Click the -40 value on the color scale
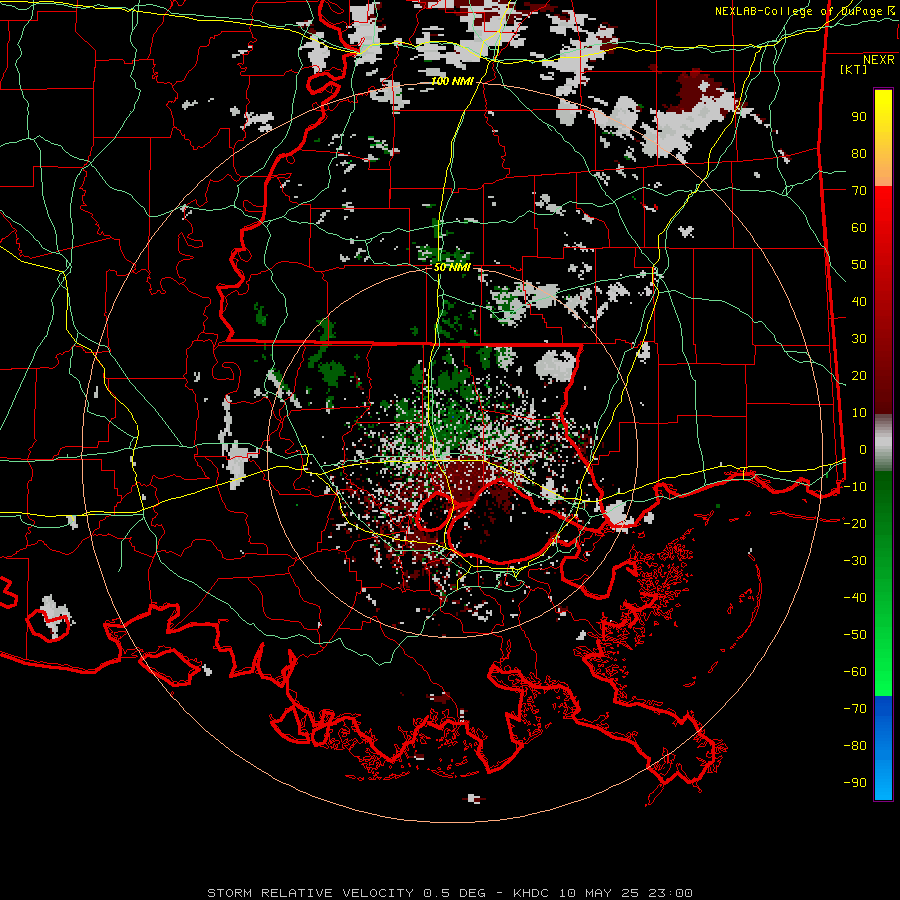The image size is (900, 900). 855,598
